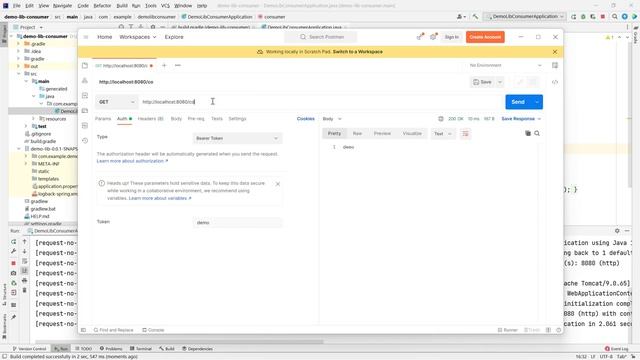This screenshot has width=640, height=360.
Task: Click the request URL input field
Action: pyautogui.click(x=321, y=102)
